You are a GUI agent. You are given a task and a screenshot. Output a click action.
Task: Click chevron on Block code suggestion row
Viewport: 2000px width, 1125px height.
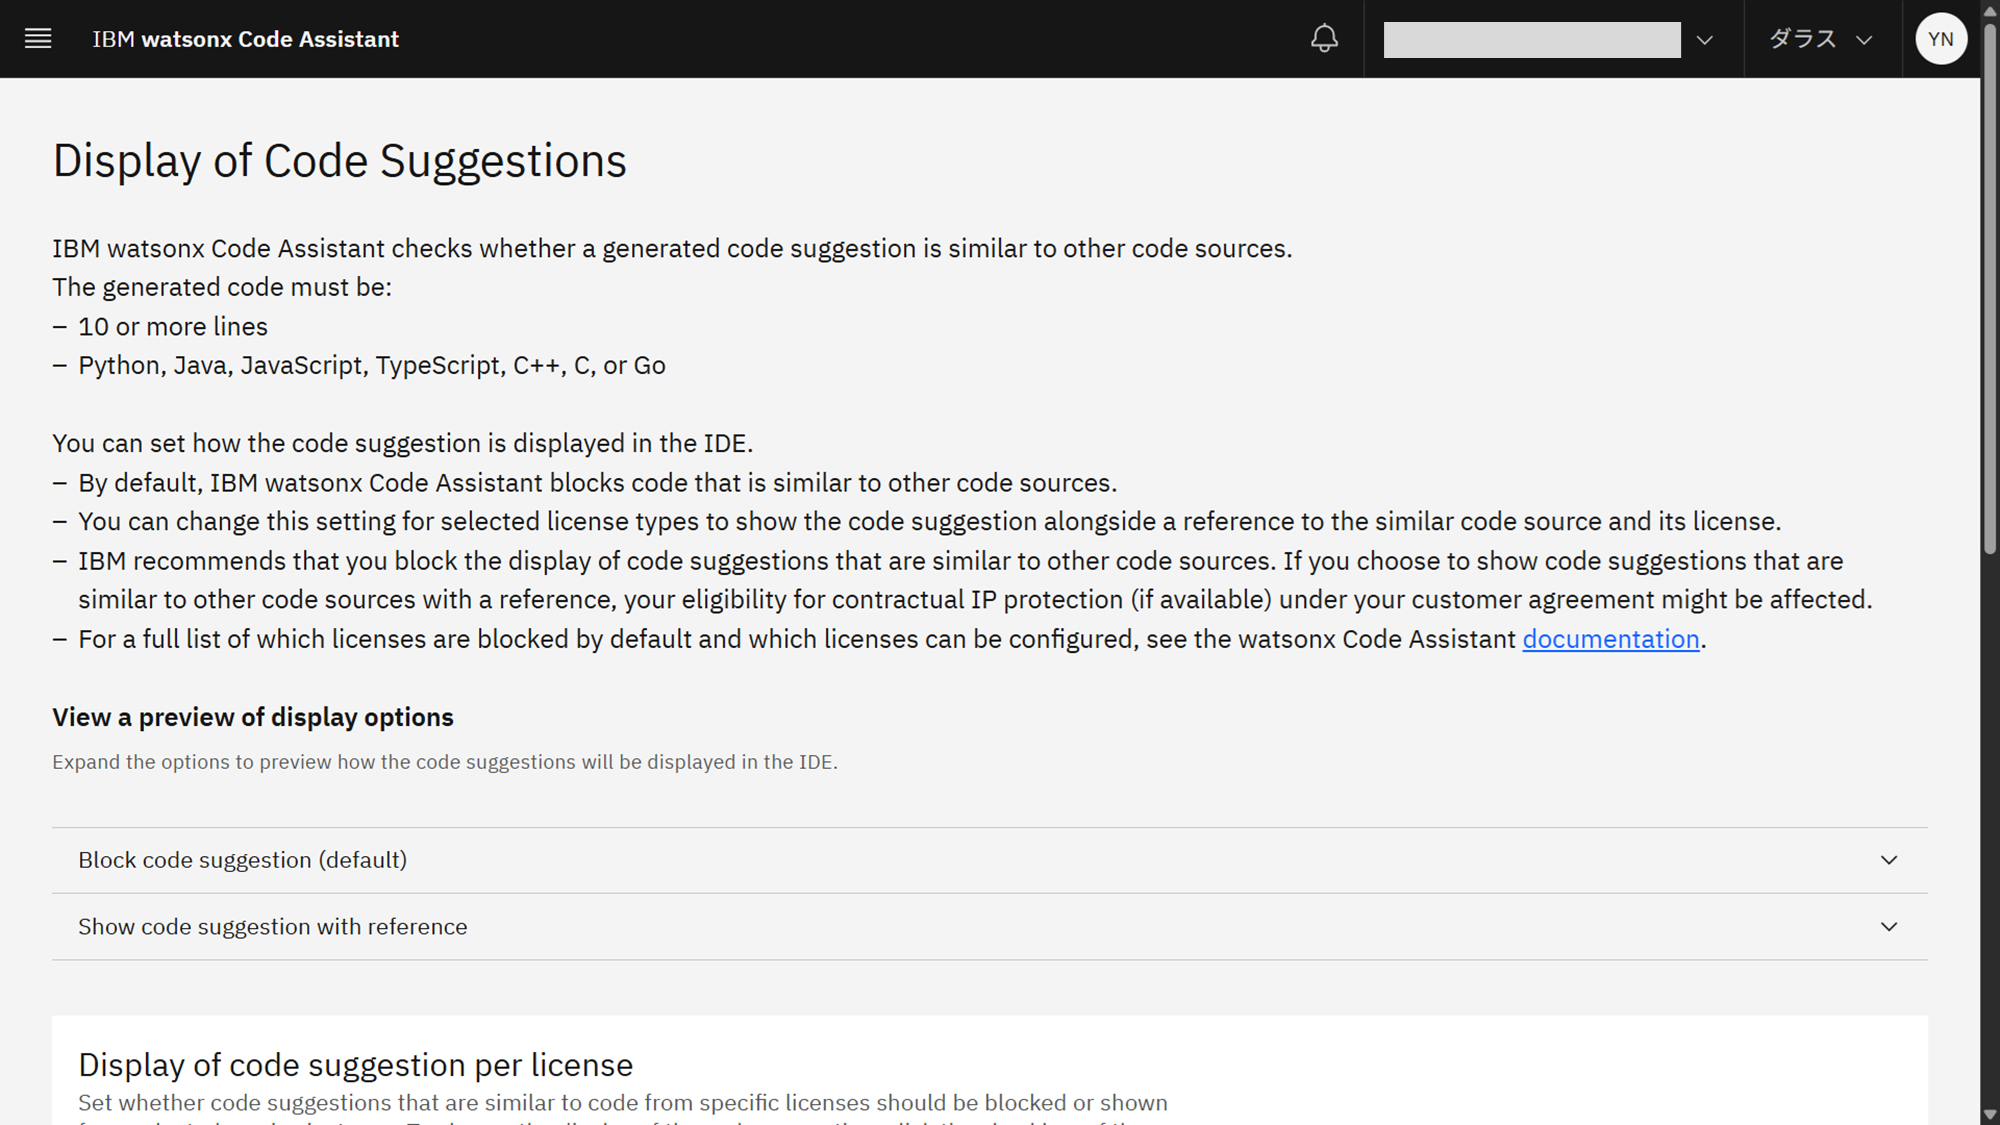coord(1888,860)
